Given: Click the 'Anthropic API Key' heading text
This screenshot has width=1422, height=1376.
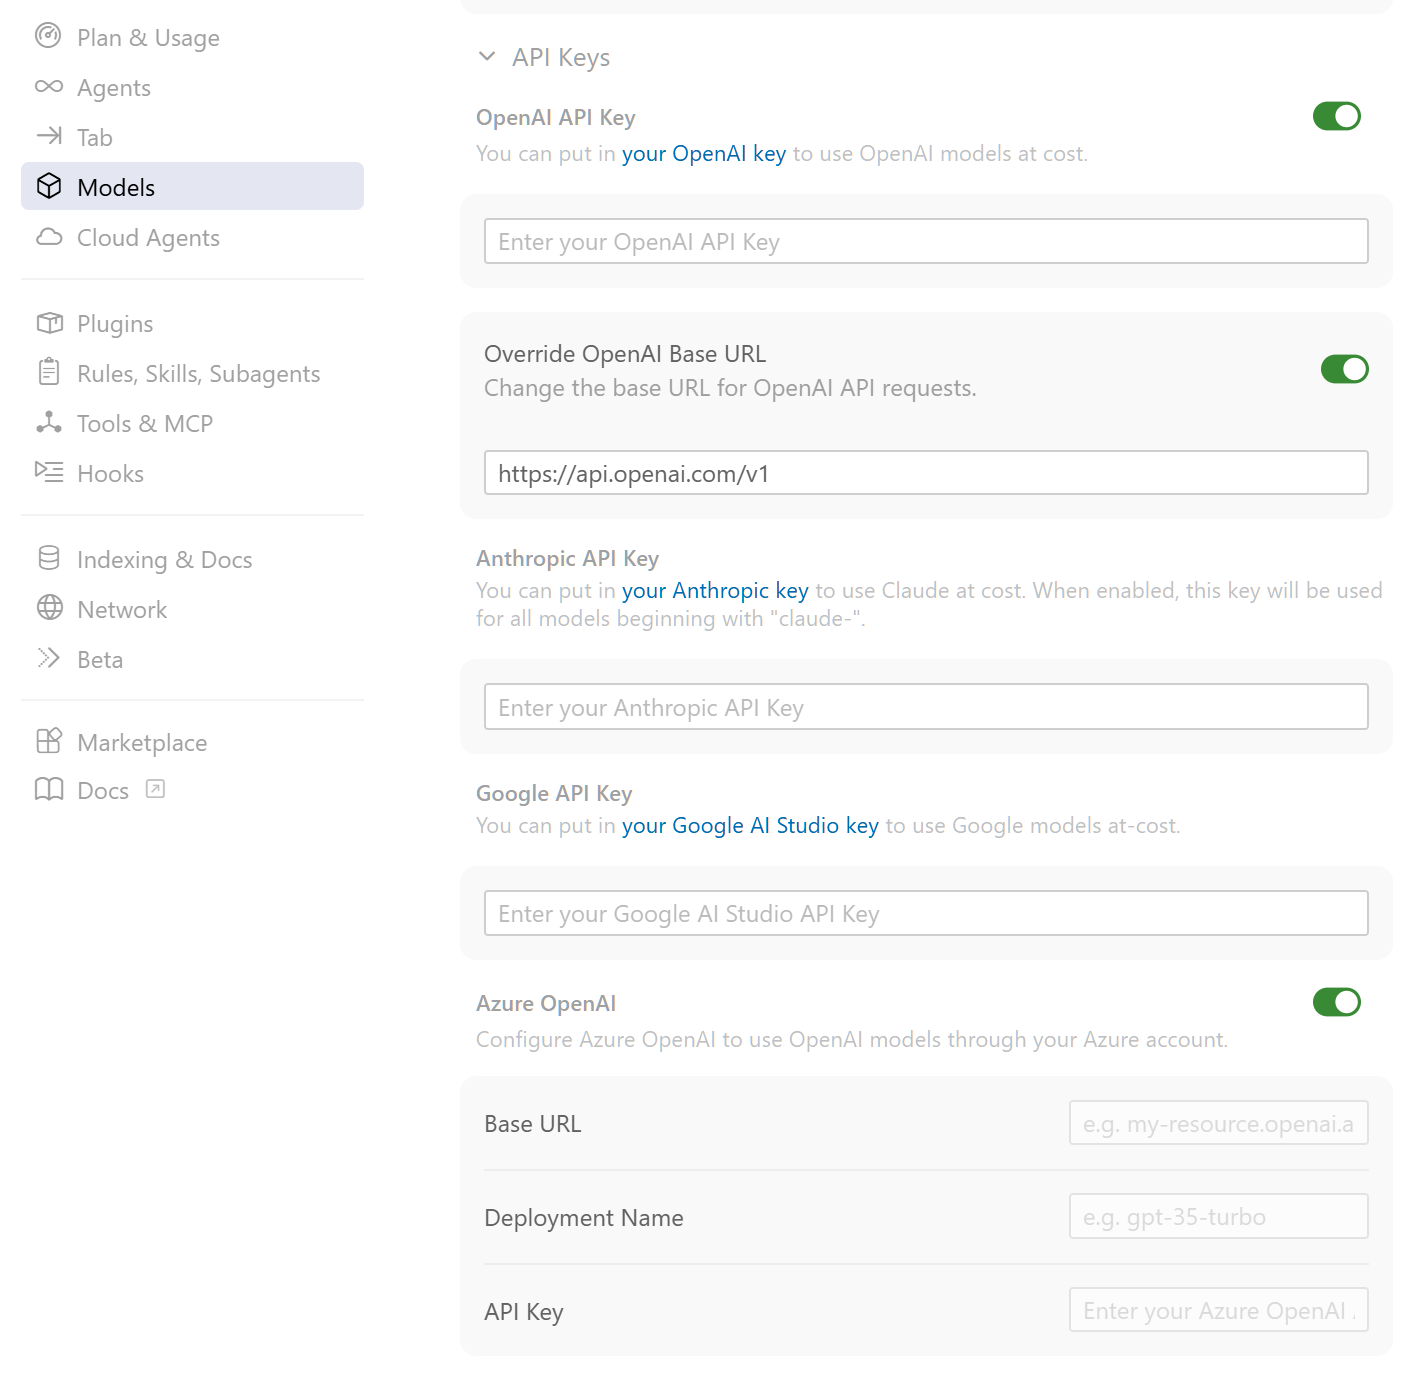Looking at the screenshot, I should [567, 558].
